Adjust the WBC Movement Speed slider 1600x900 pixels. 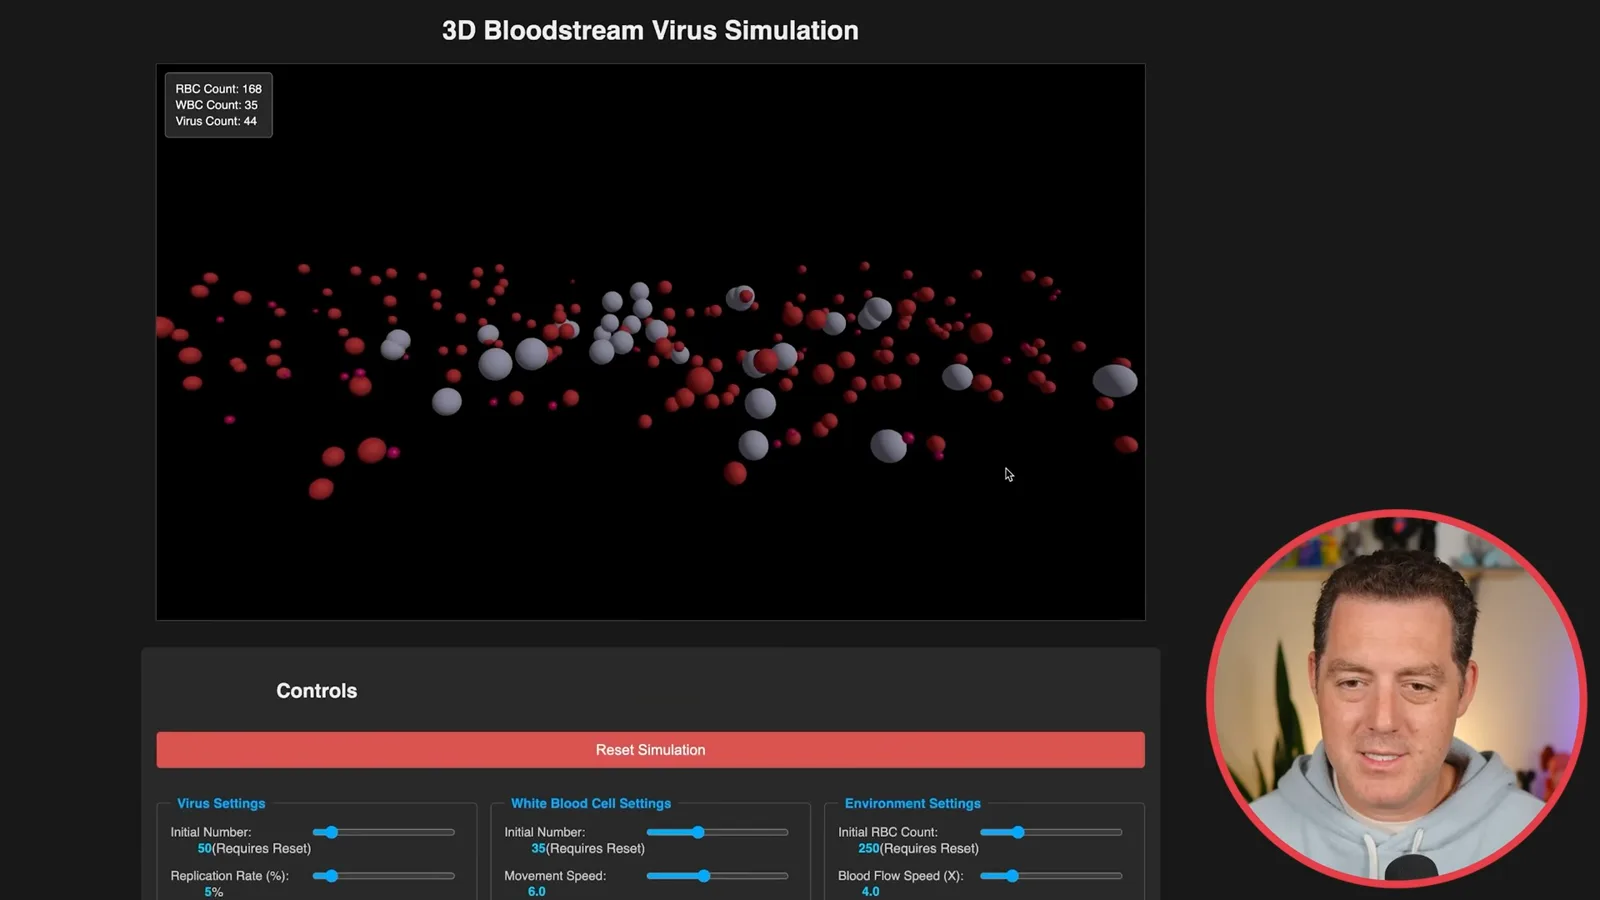click(x=717, y=876)
